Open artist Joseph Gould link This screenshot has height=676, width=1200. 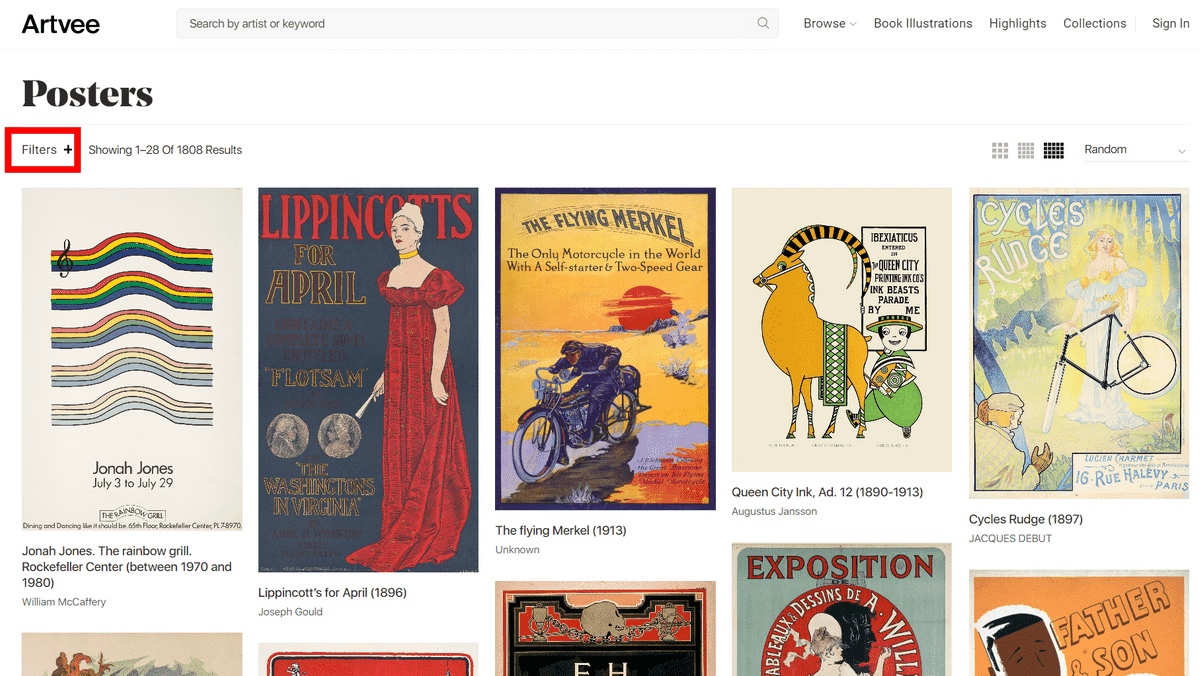[x=290, y=612]
